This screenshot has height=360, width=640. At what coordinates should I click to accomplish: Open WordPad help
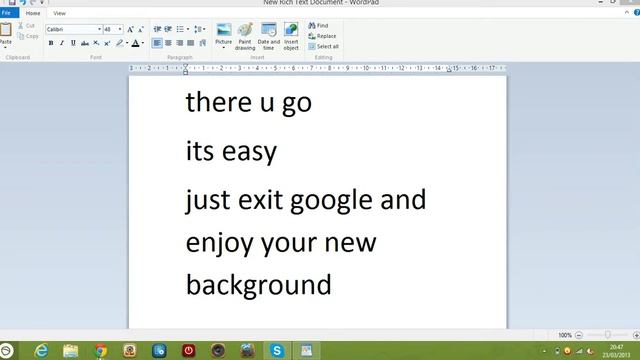tap(637, 13)
